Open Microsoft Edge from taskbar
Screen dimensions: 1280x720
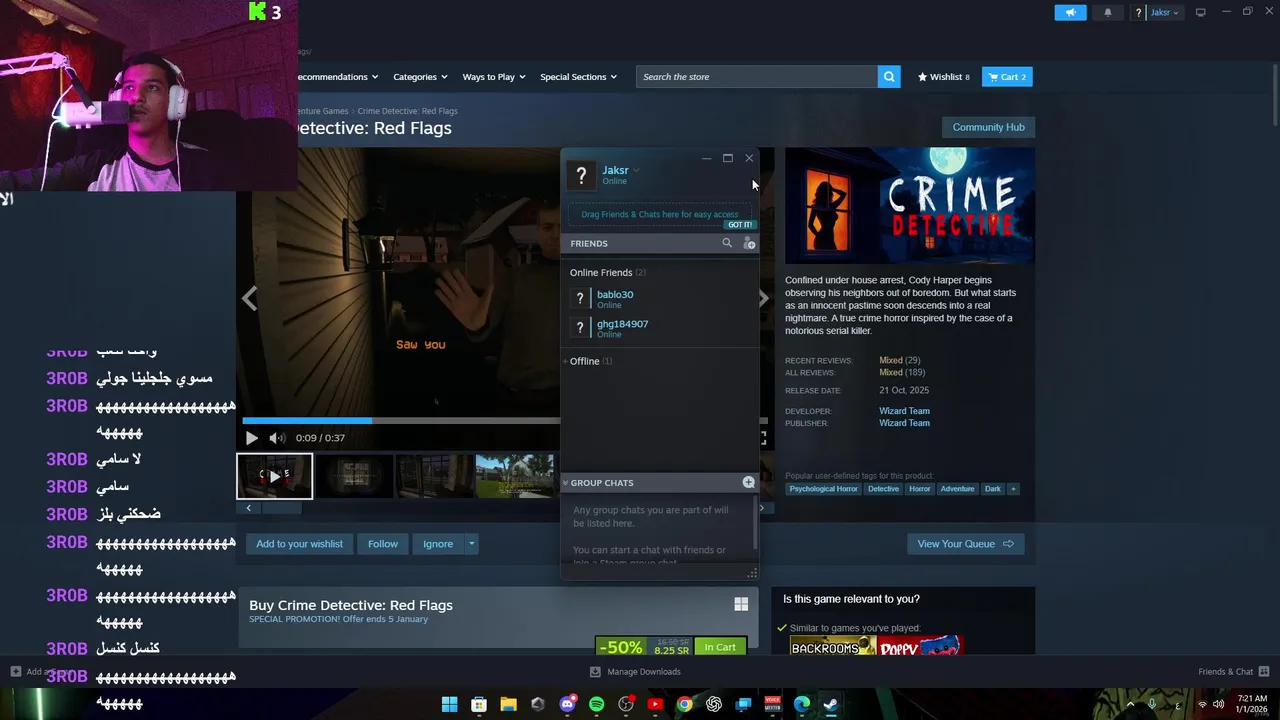tap(801, 704)
